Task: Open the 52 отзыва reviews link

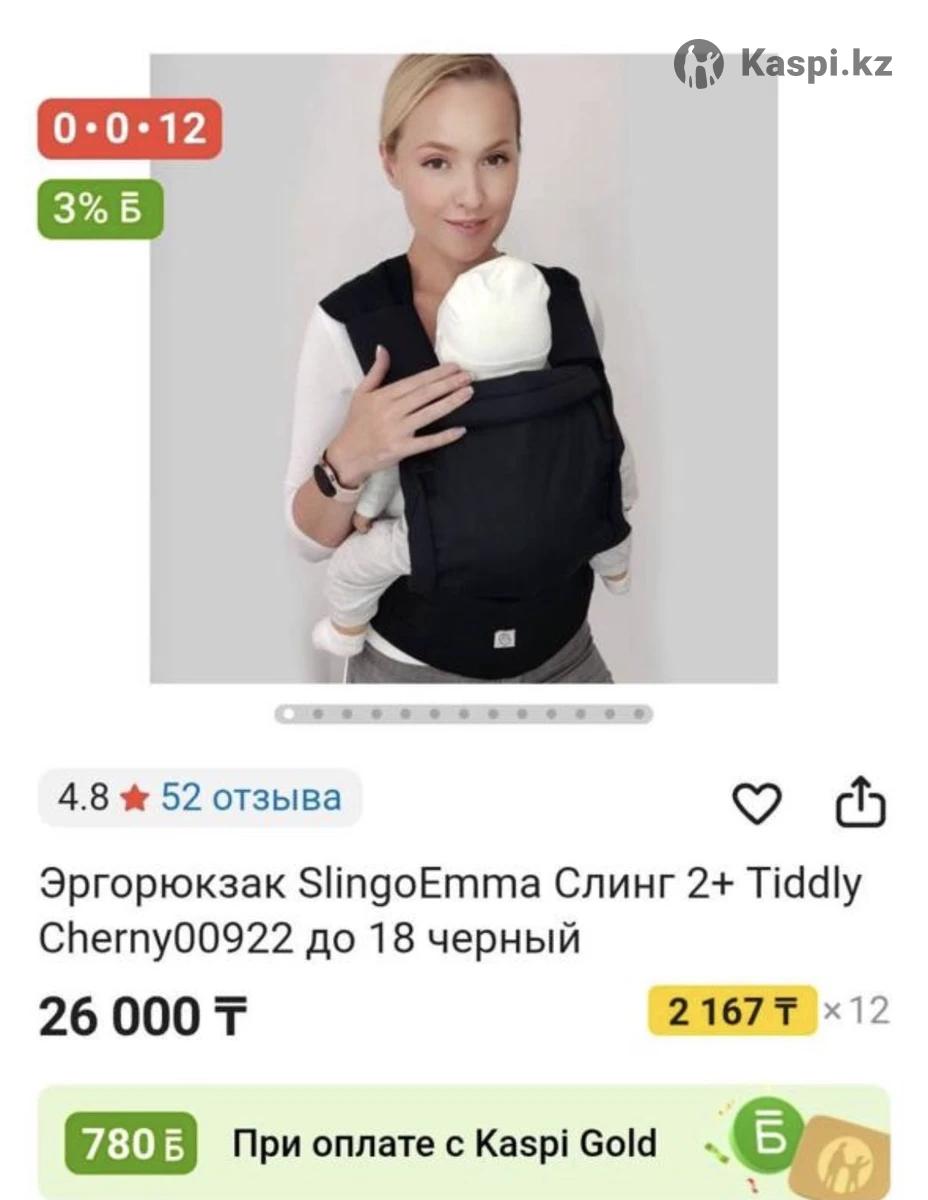Action: click(251, 798)
